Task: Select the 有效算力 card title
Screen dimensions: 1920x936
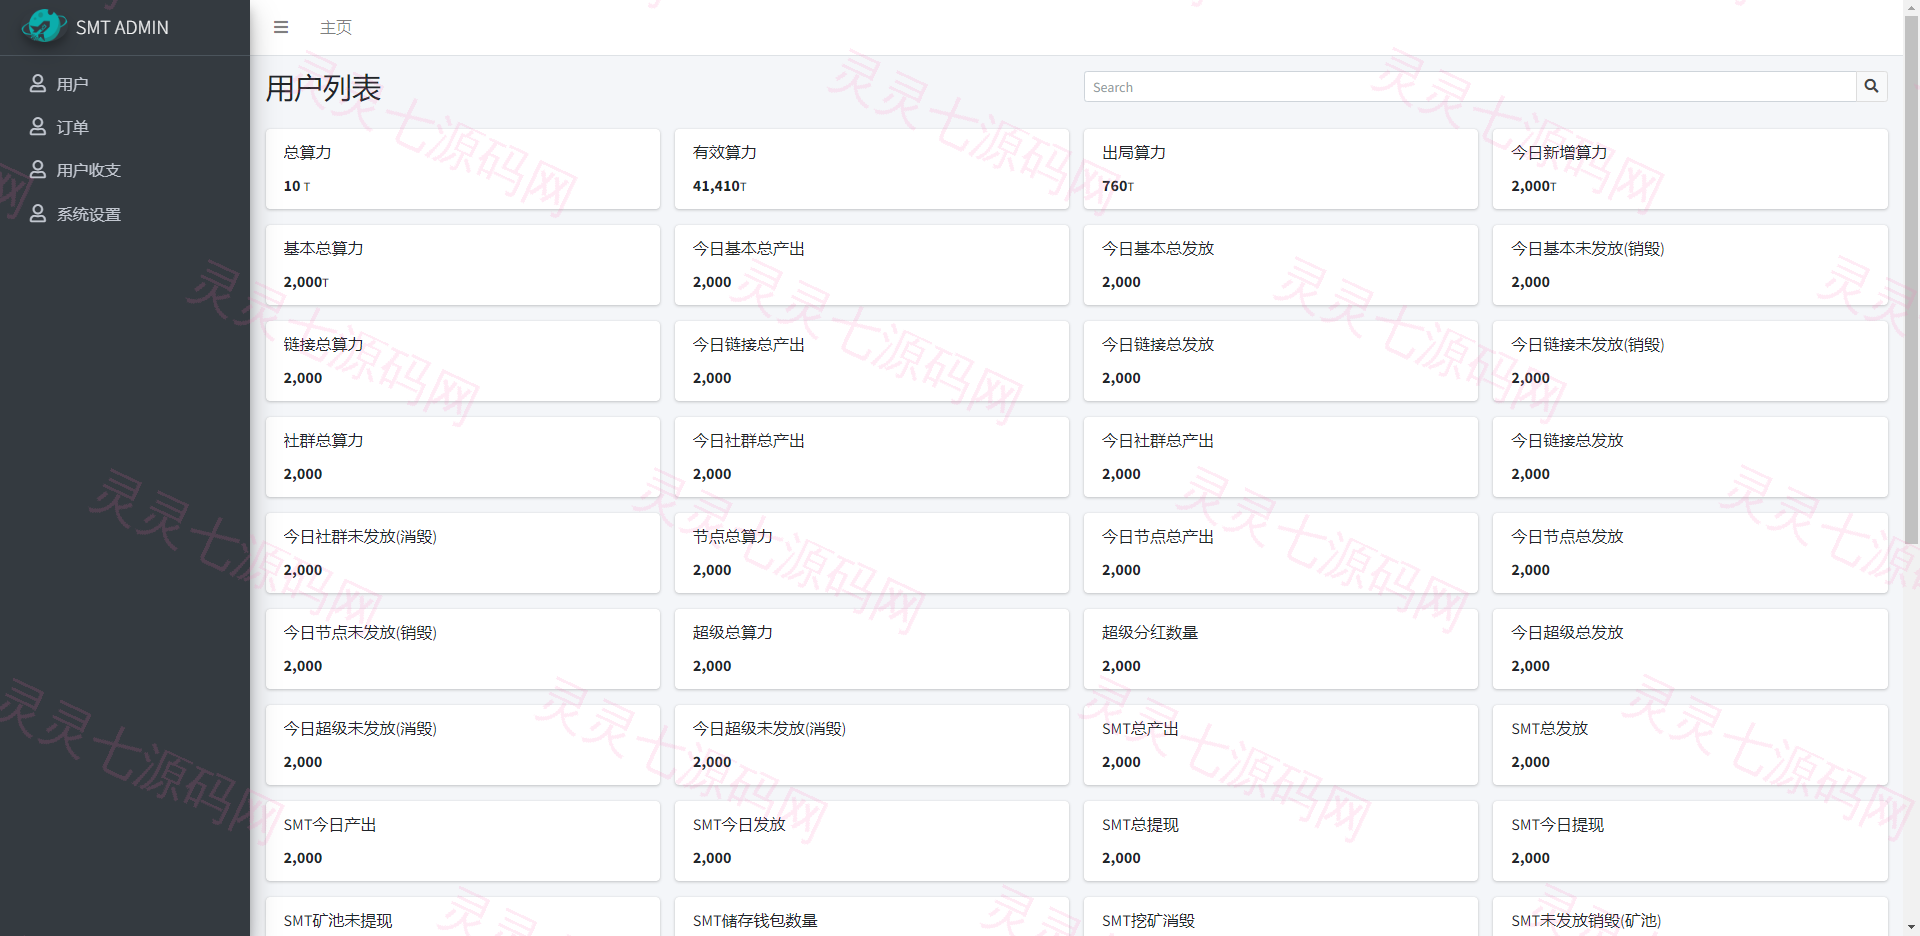Action: tap(724, 152)
